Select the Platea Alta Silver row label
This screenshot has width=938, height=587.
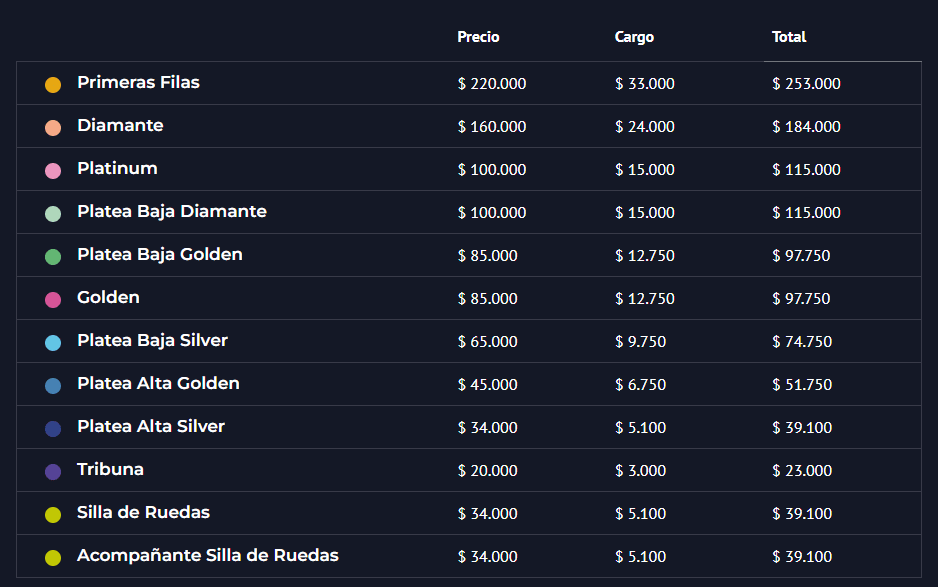tap(151, 427)
